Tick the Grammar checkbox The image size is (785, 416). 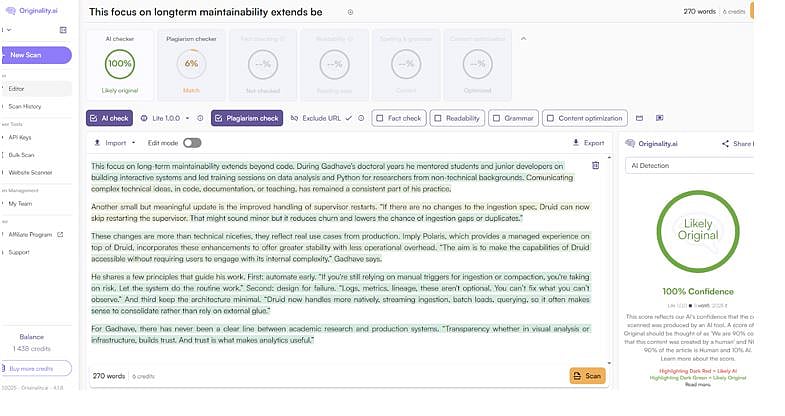click(496, 118)
